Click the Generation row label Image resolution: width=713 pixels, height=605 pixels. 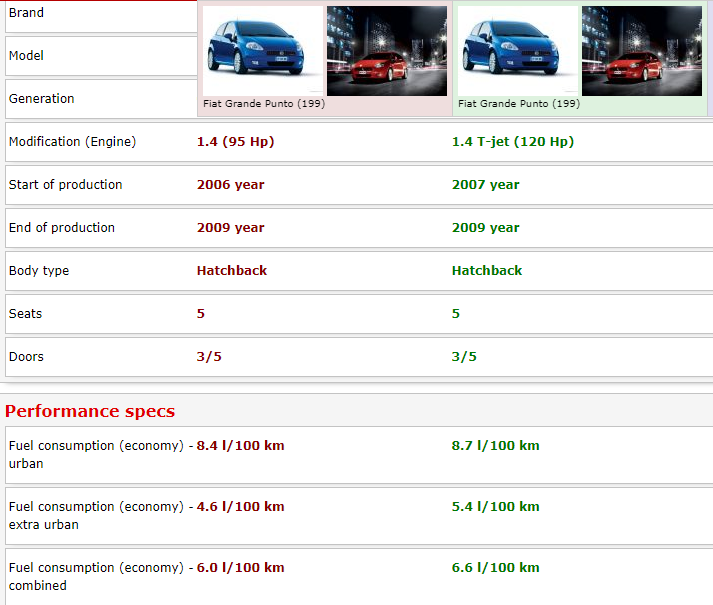(x=41, y=99)
